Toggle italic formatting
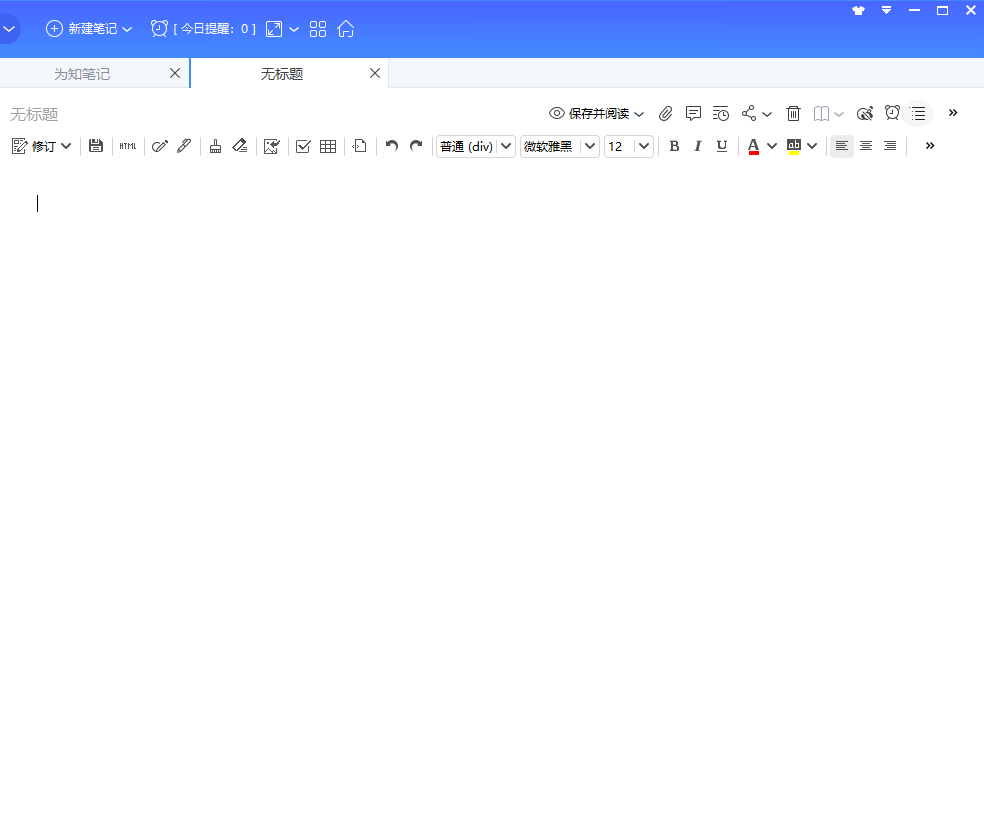Image resolution: width=984 pixels, height=827 pixels. click(698, 146)
